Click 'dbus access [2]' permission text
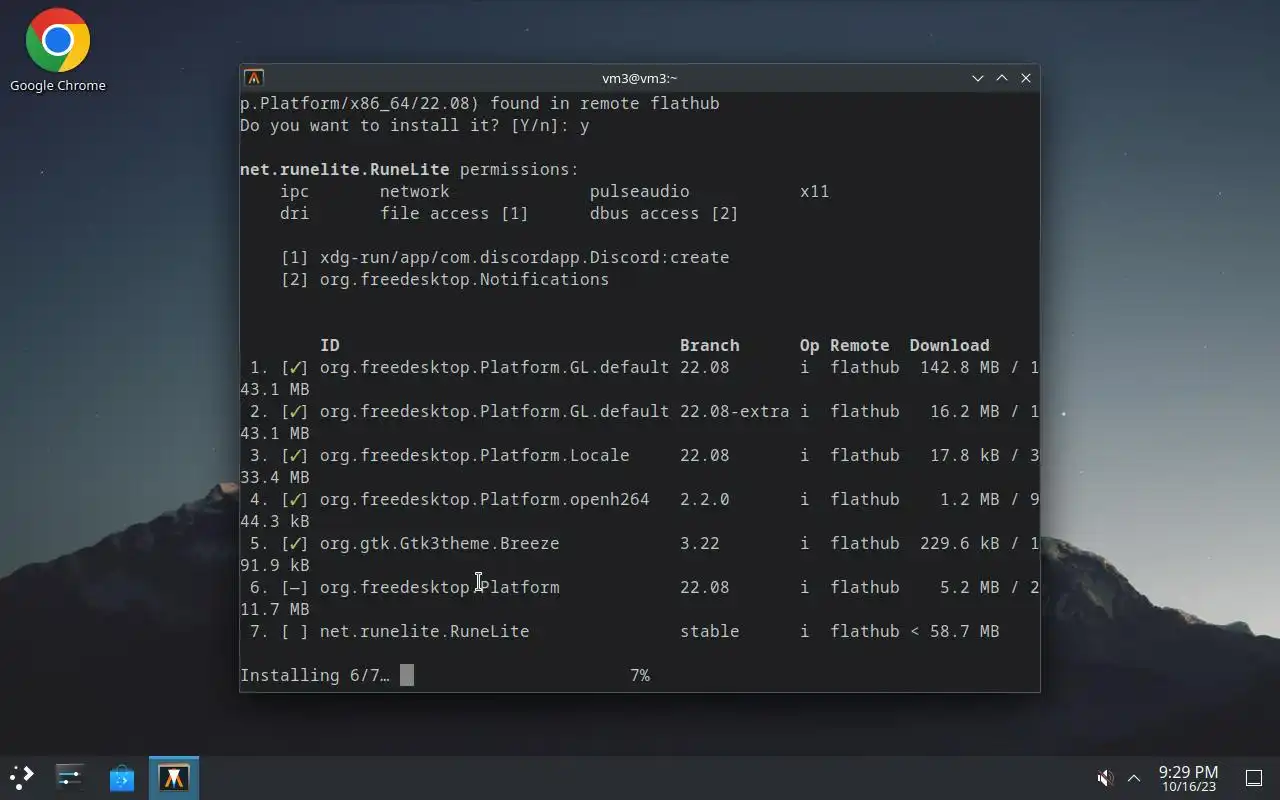 pyautogui.click(x=664, y=213)
